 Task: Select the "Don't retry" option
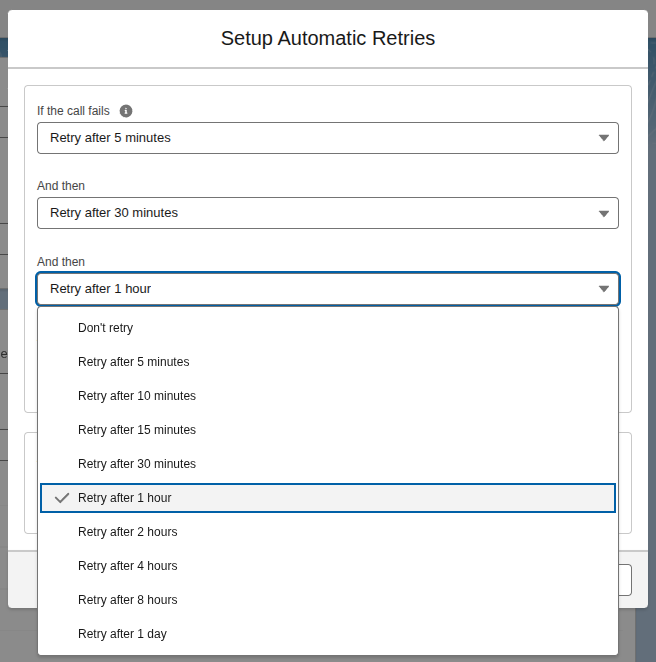point(105,328)
